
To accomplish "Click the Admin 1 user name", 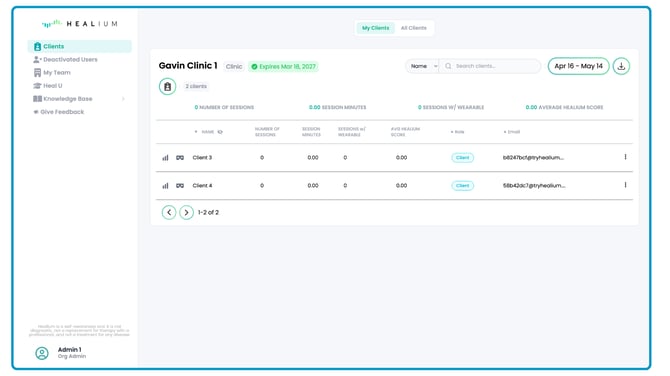I will pyautogui.click(x=69, y=350).
